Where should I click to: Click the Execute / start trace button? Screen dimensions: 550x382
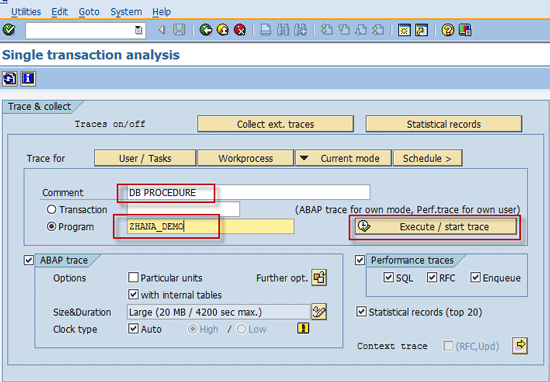click(x=436, y=227)
